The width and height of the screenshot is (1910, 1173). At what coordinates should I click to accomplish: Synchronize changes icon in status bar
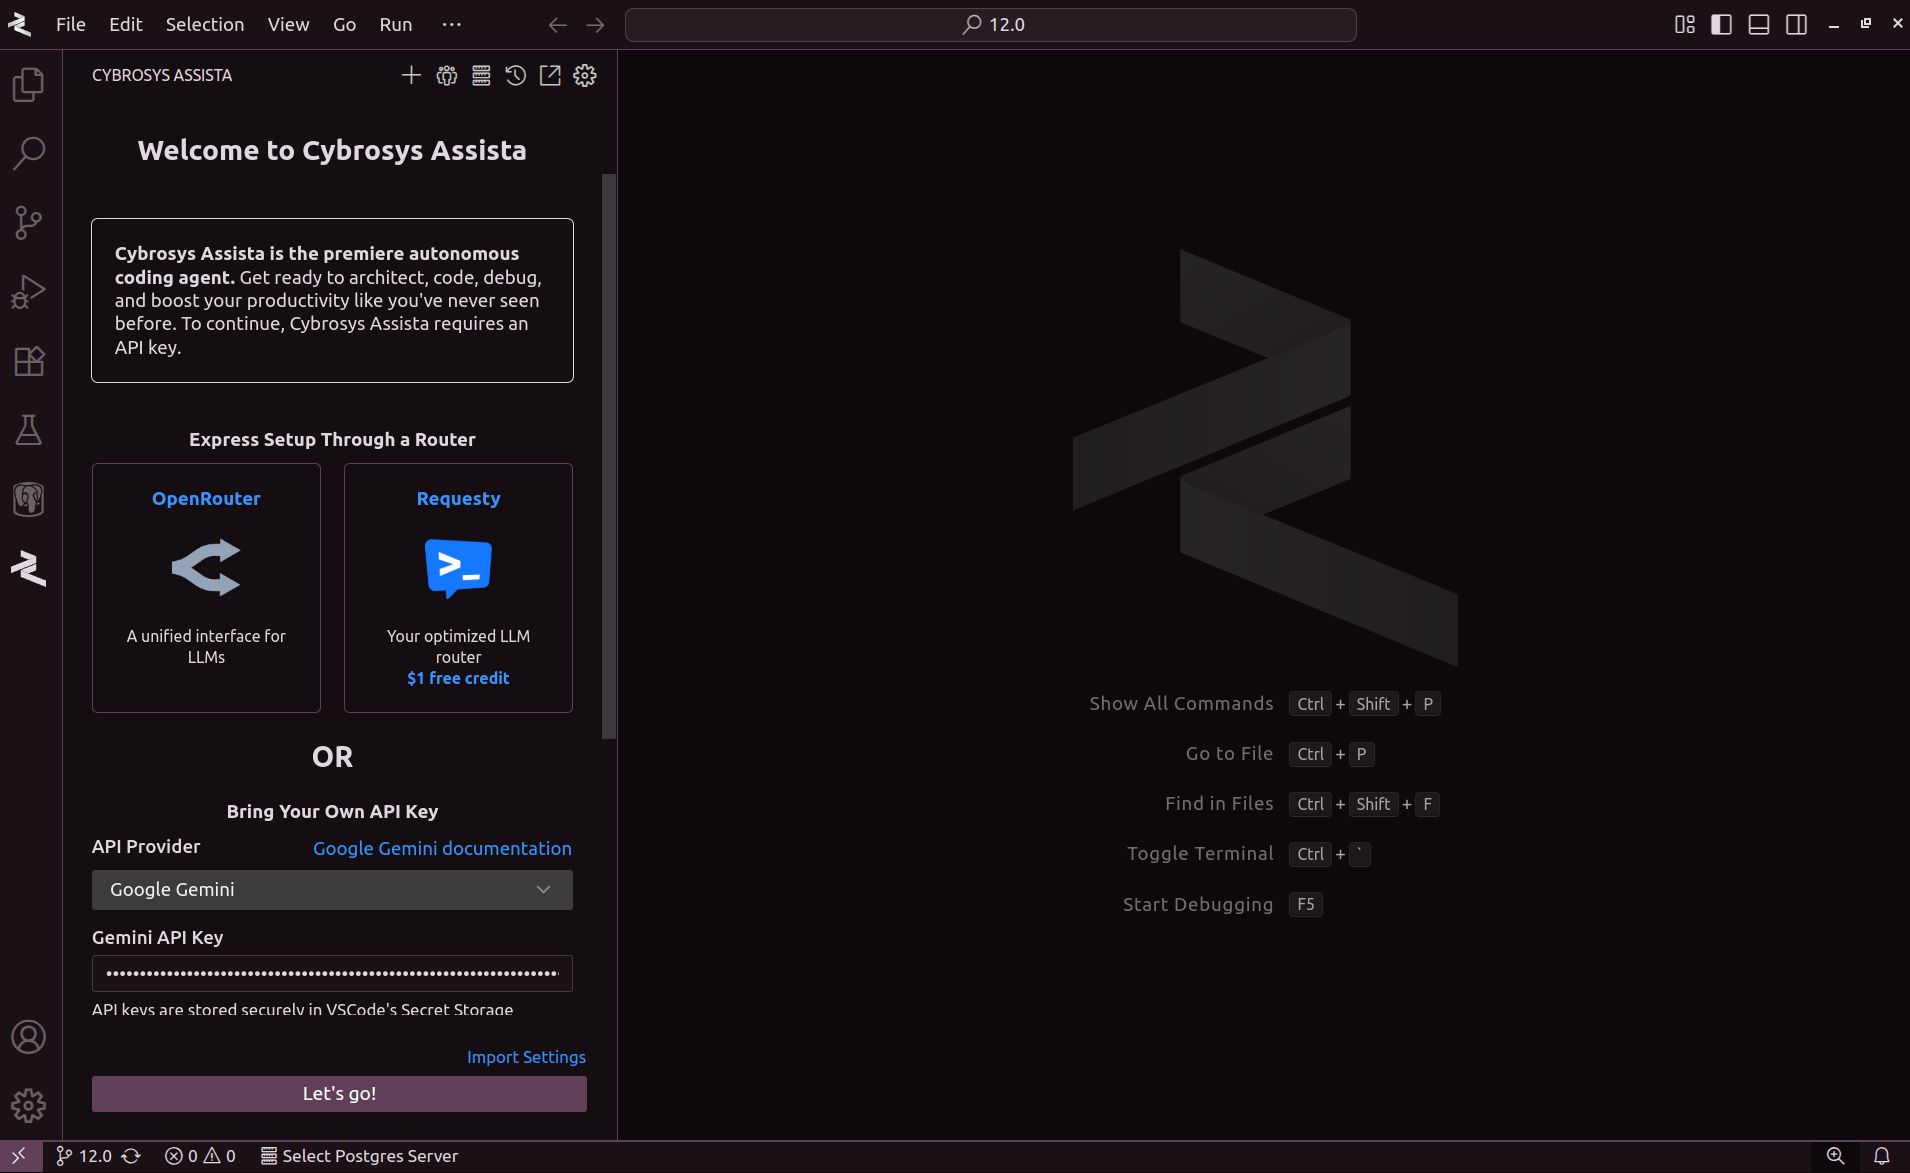coord(131,1156)
